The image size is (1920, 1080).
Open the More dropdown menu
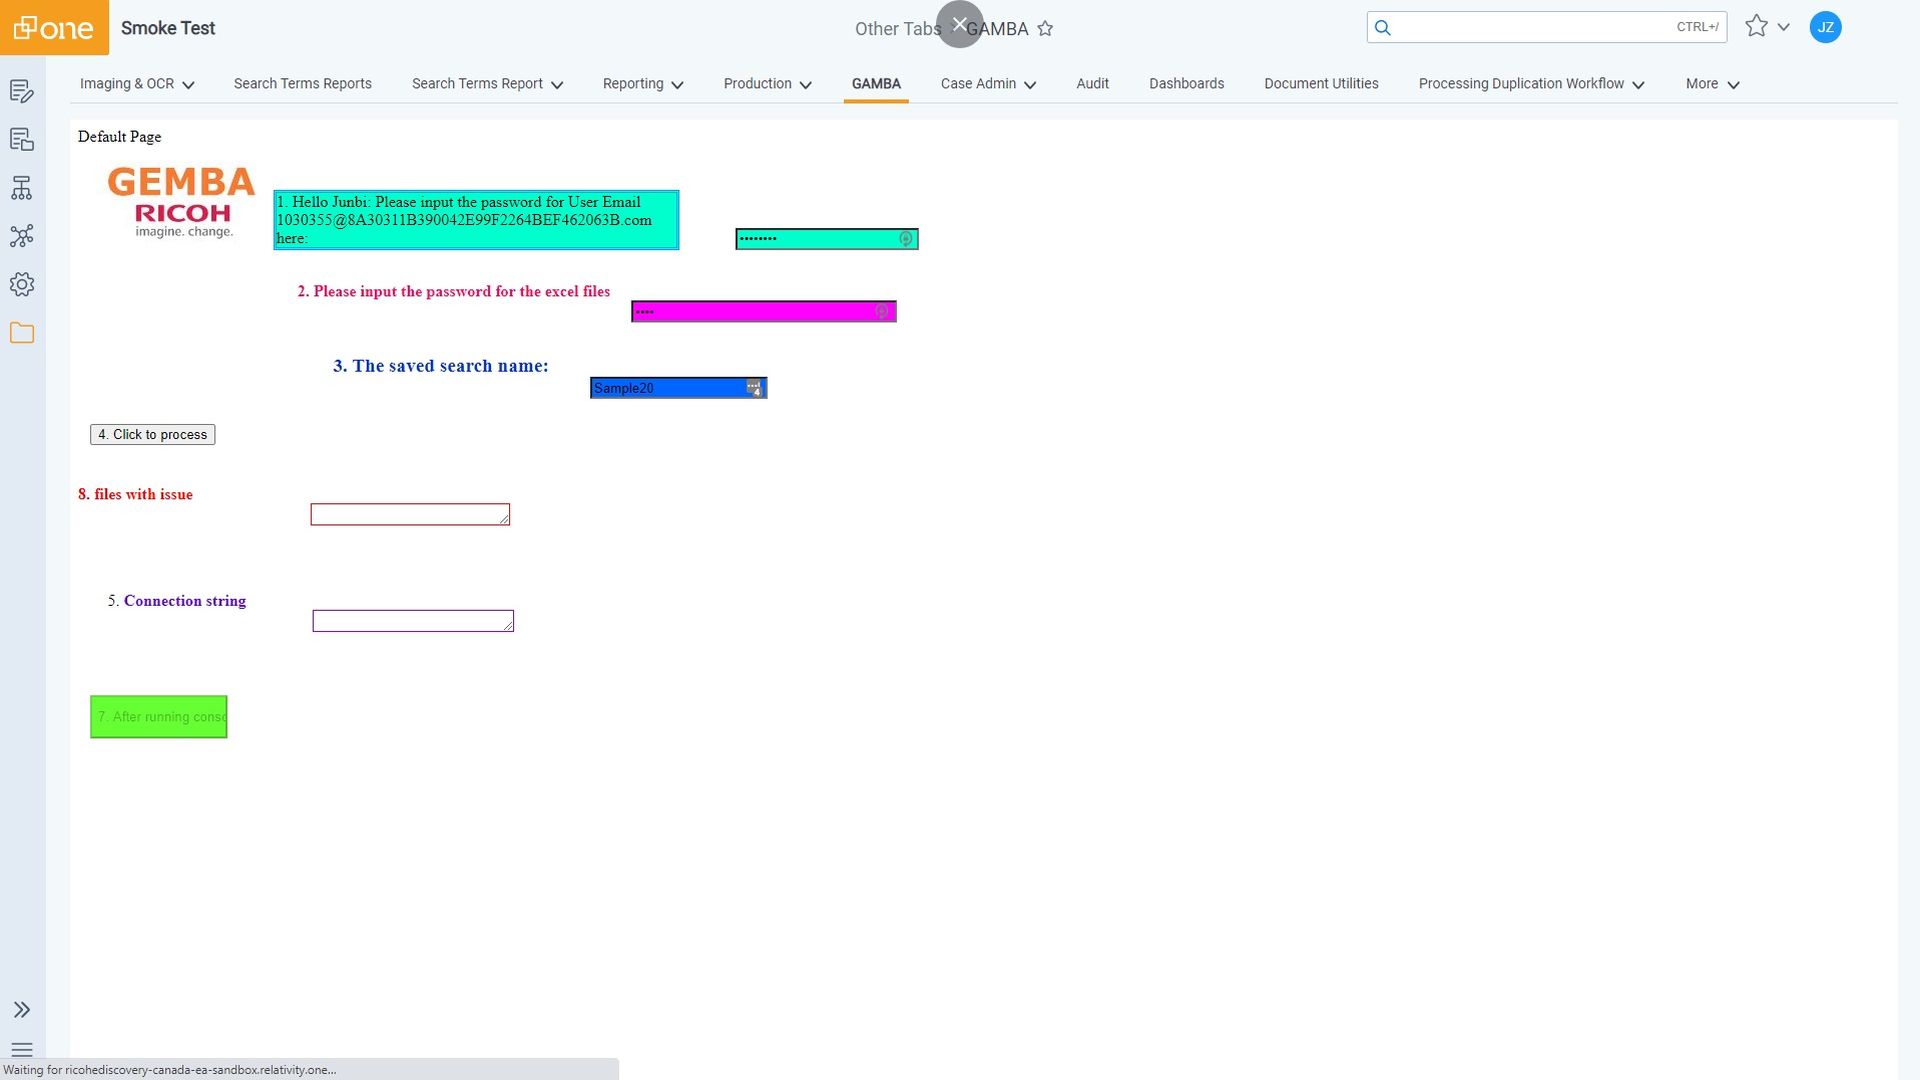click(1711, 84)
